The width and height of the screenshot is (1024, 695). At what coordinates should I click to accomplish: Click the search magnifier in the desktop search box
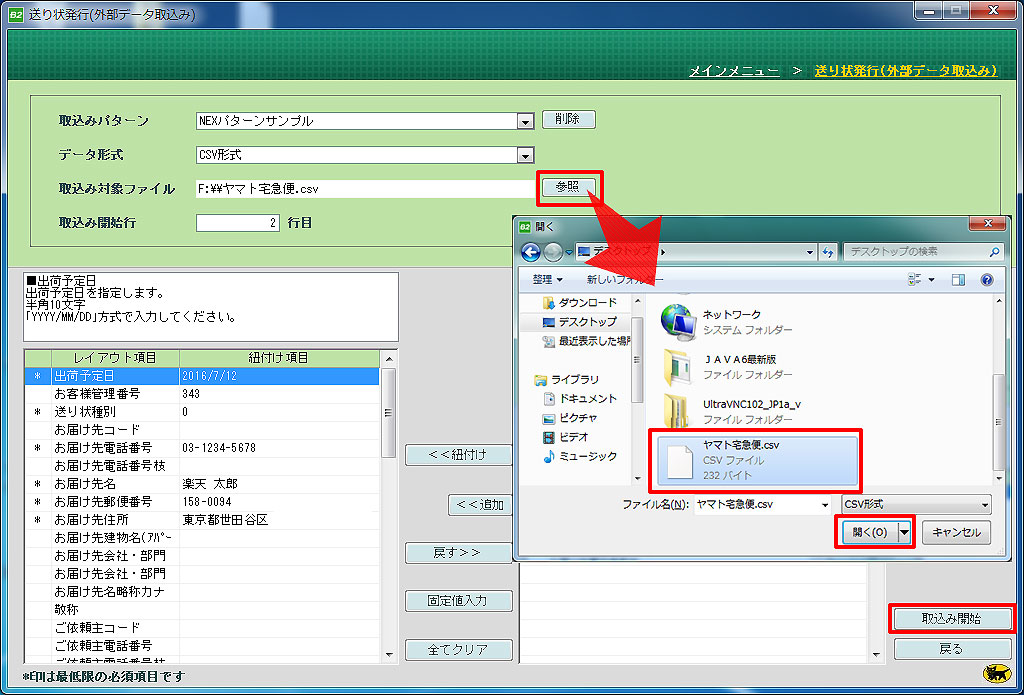[994, 251]
